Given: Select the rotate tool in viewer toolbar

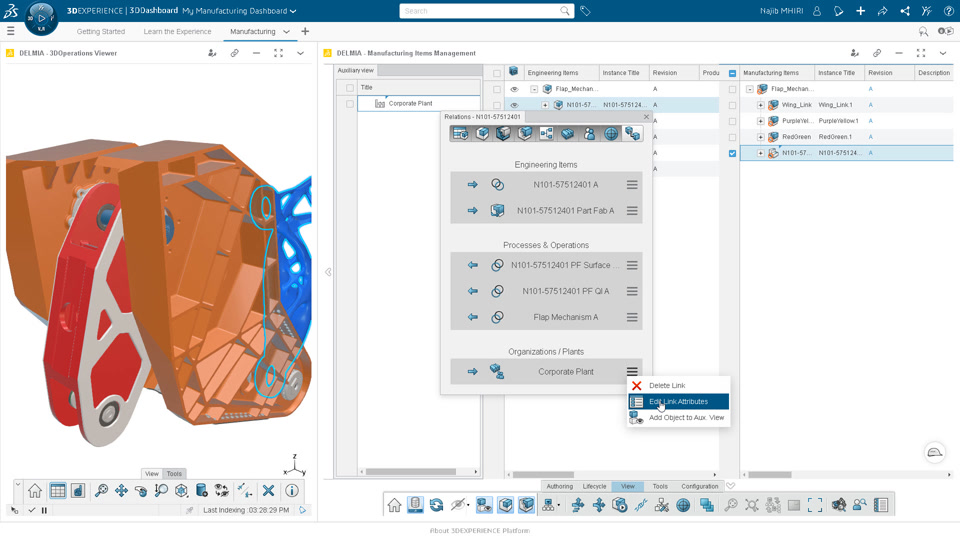Looking at the screenshot, I should [x=141, y=490].
